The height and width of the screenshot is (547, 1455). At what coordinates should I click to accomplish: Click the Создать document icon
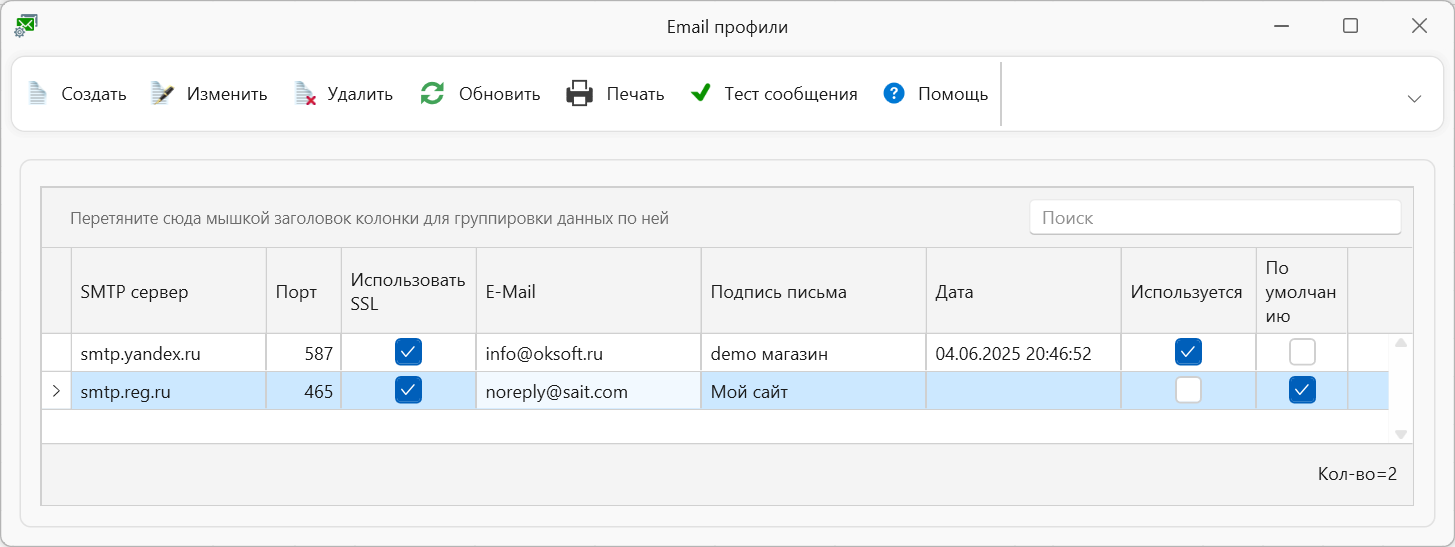(x=37, y=94)
